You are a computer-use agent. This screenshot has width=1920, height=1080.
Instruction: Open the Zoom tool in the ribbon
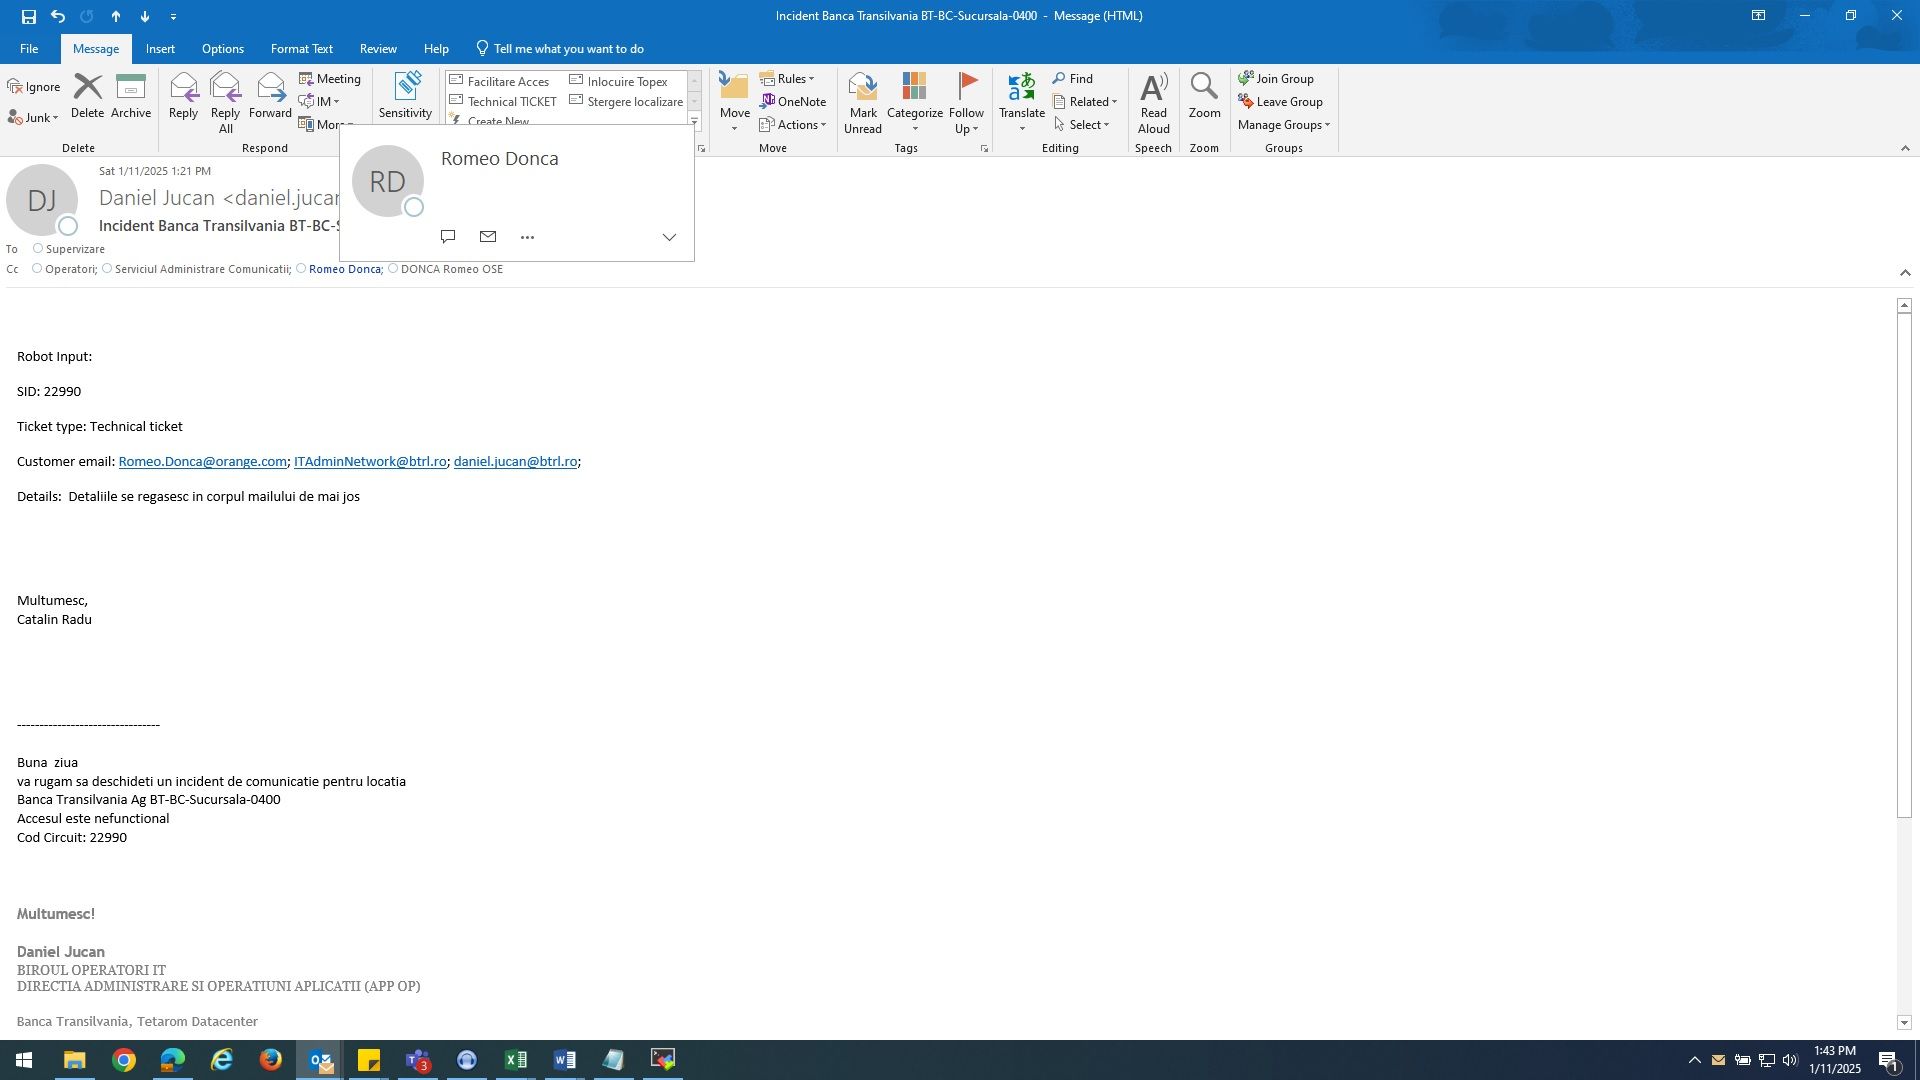pos(1204,97)
